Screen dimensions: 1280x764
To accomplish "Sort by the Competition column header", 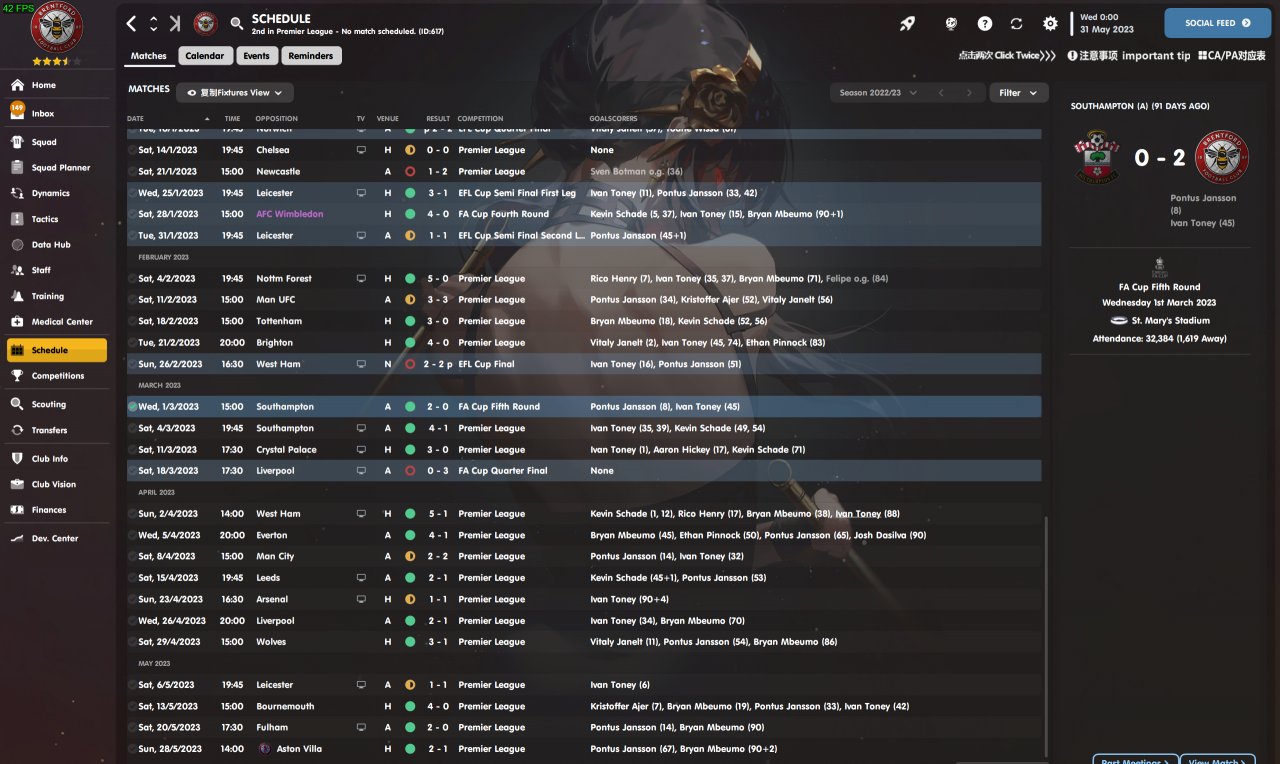I will click(481, 119).
